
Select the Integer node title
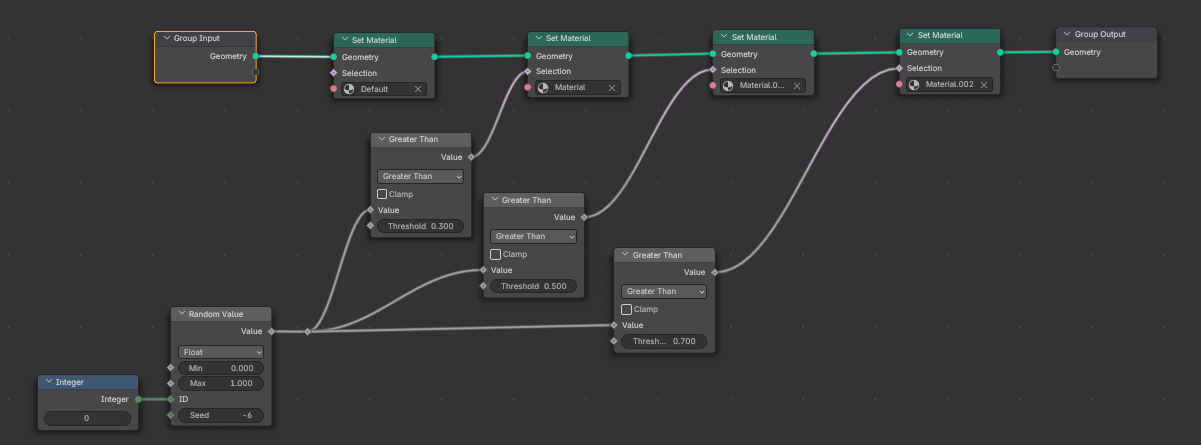[70, 382]
